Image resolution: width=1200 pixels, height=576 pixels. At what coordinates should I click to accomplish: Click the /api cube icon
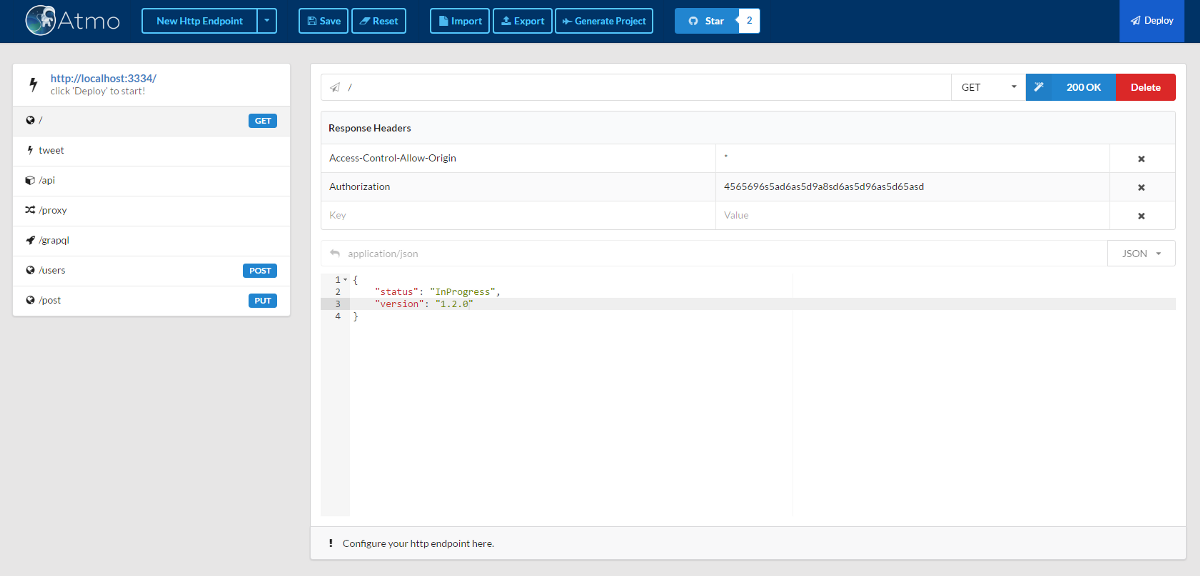30,181
